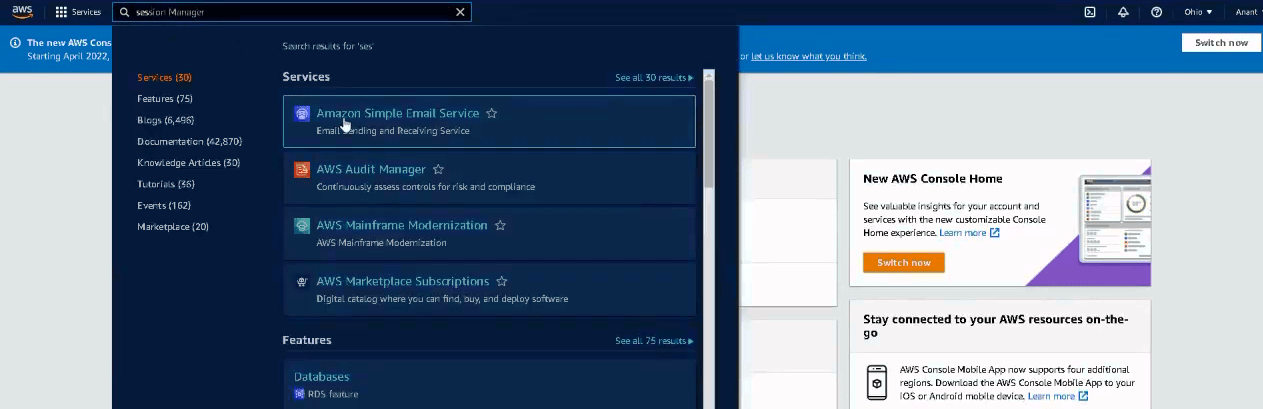1263x409 pixels.
Task: Click the Audit Manager service icon
Action: pos(302,170)
